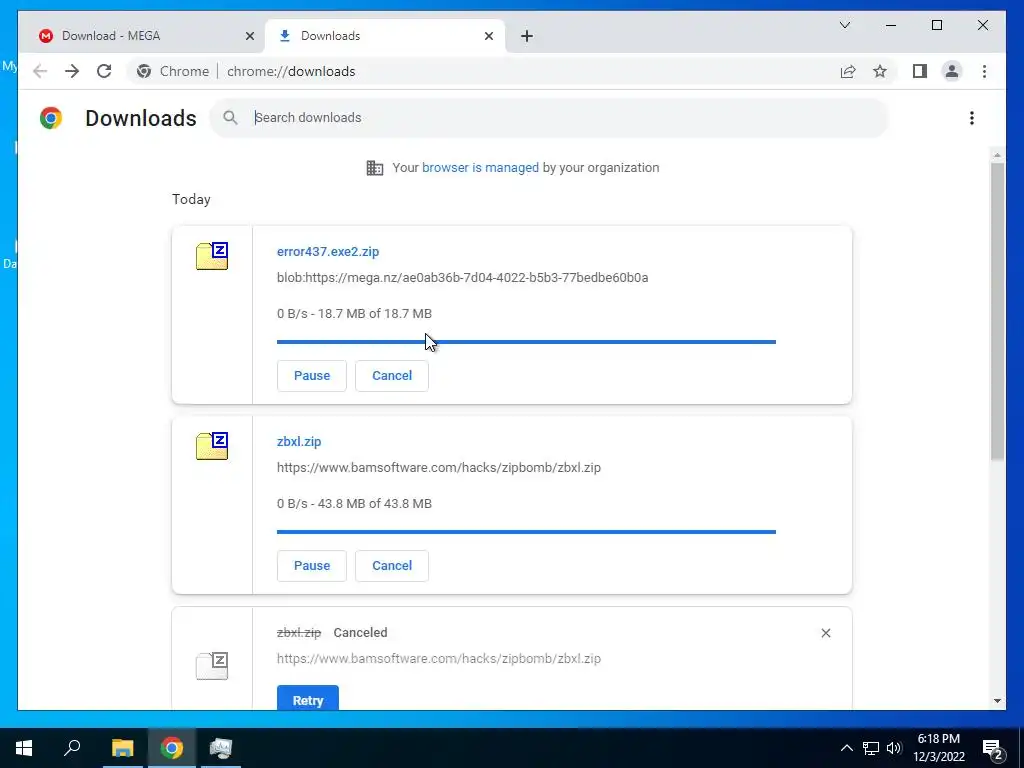Pause the zbxl.zip download
The height and width of the screenshot is (768, 1024).
coord(312,566)
